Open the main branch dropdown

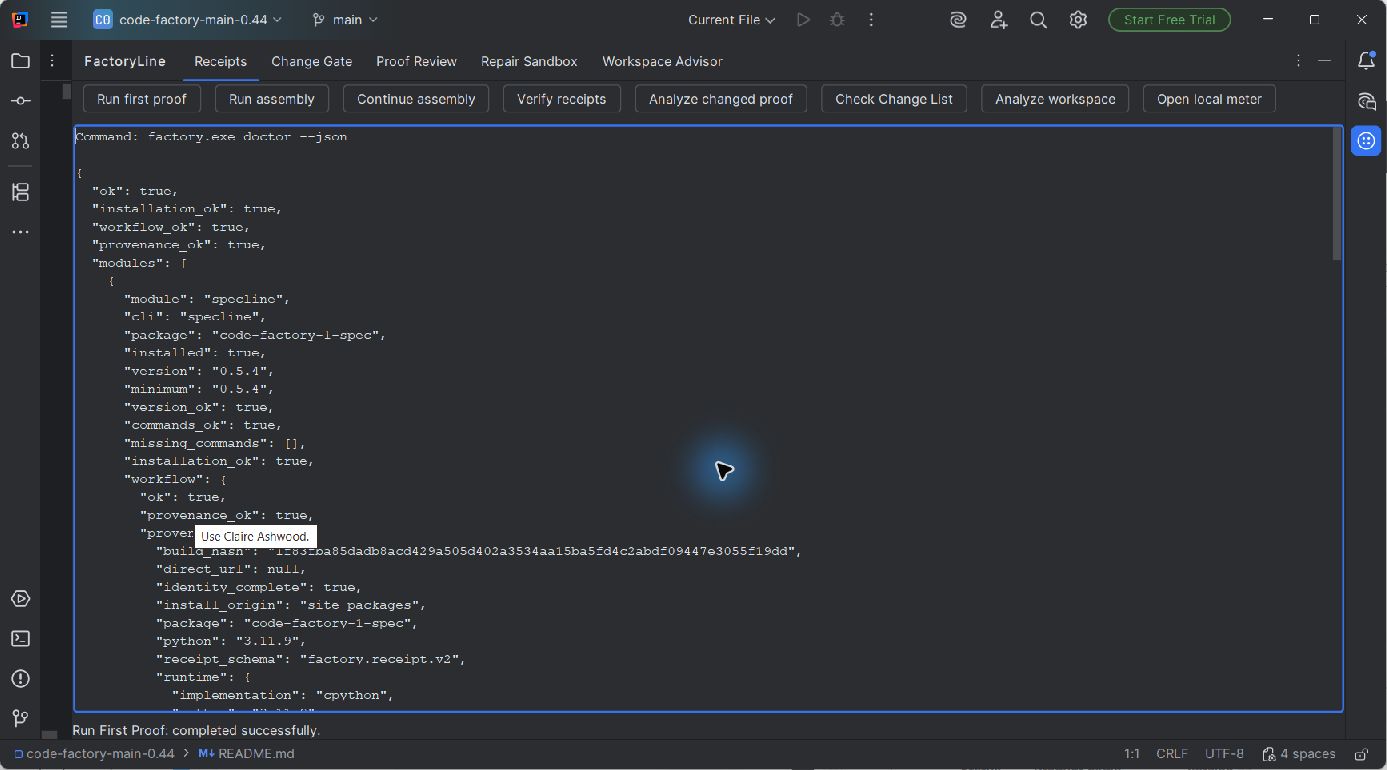345,20
